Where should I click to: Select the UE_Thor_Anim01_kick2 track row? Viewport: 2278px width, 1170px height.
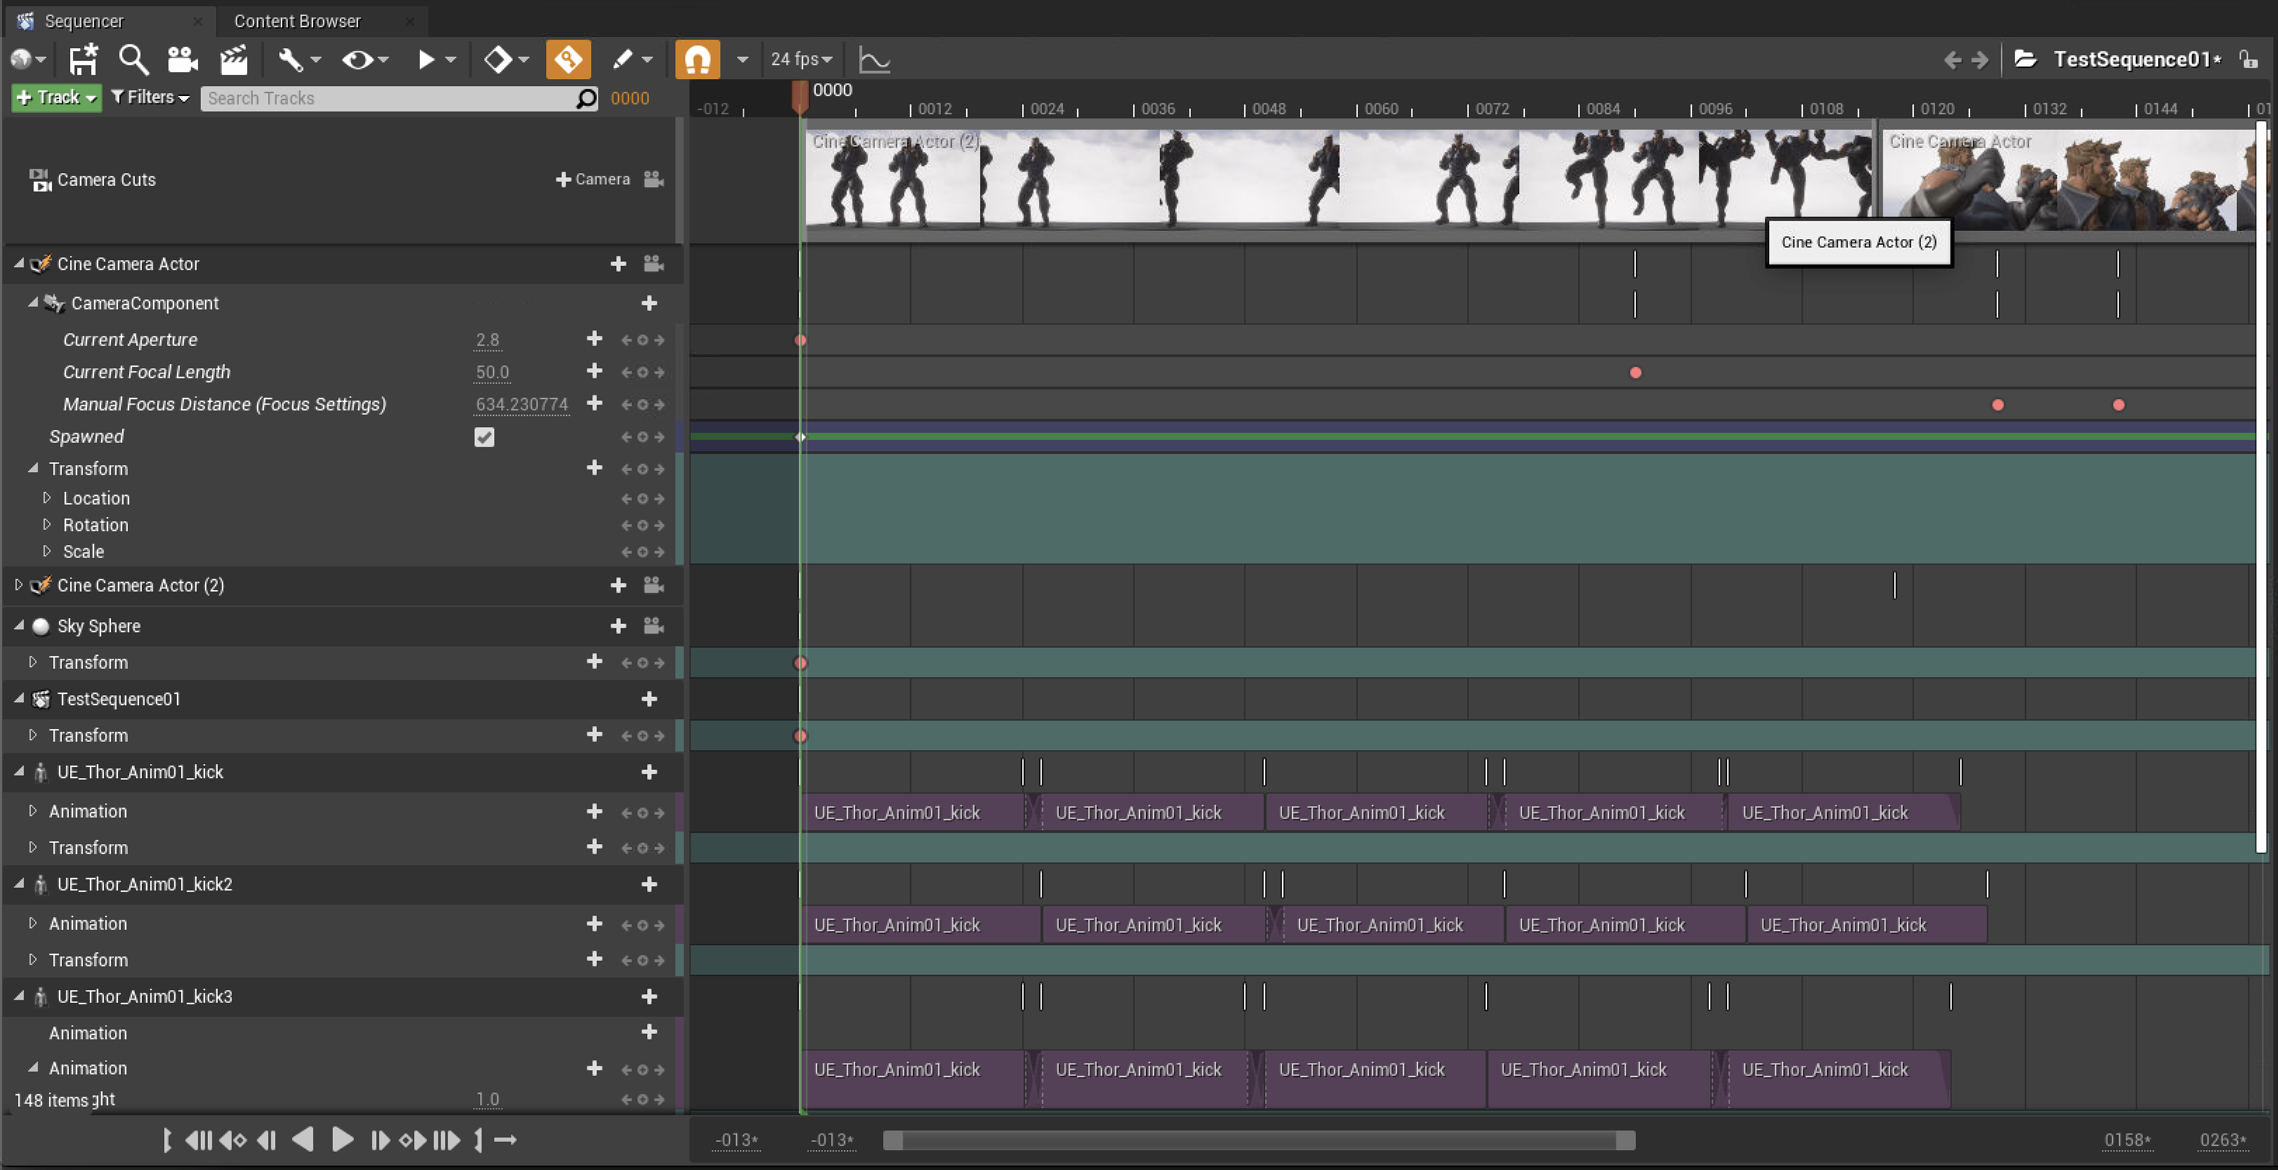[343, 884]
